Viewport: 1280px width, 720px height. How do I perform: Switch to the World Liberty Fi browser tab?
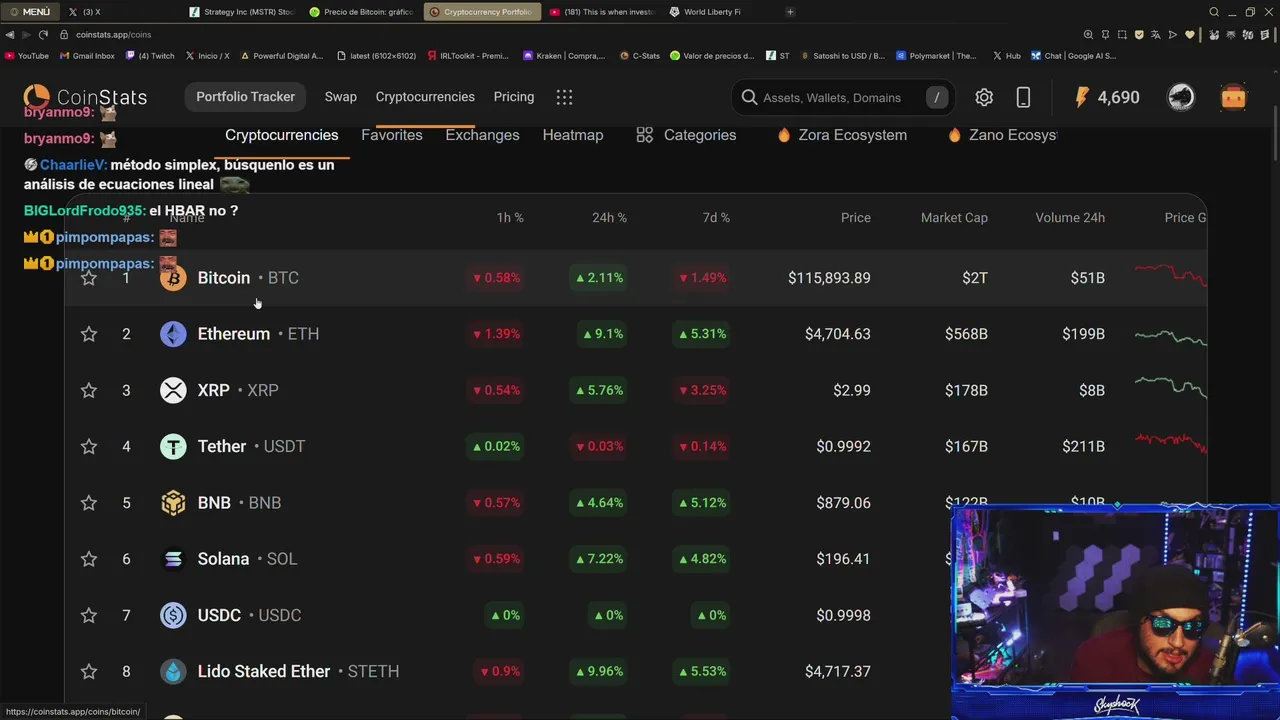pos(705,12)
